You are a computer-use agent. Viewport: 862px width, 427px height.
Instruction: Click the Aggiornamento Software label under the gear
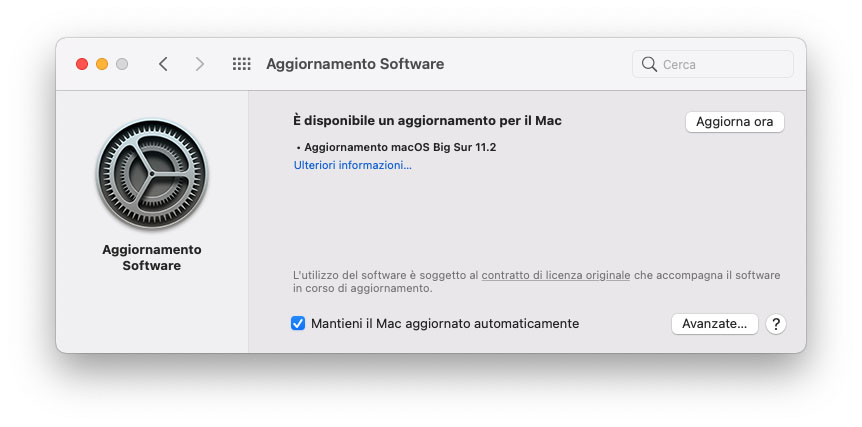[152, 258]
